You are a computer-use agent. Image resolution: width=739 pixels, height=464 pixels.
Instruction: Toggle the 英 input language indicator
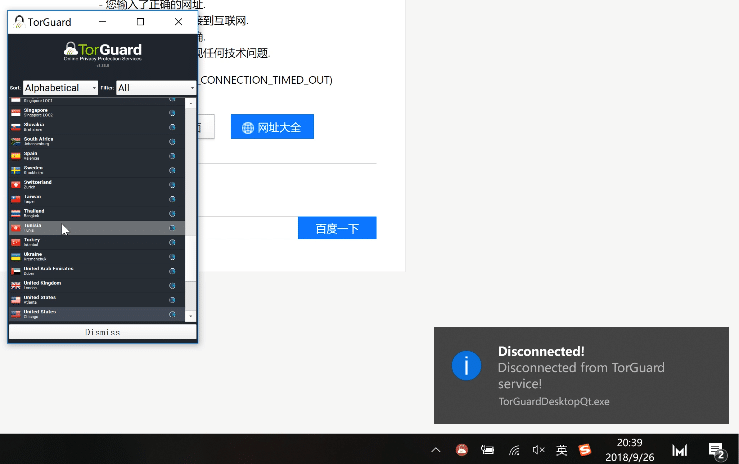(561, 450)
